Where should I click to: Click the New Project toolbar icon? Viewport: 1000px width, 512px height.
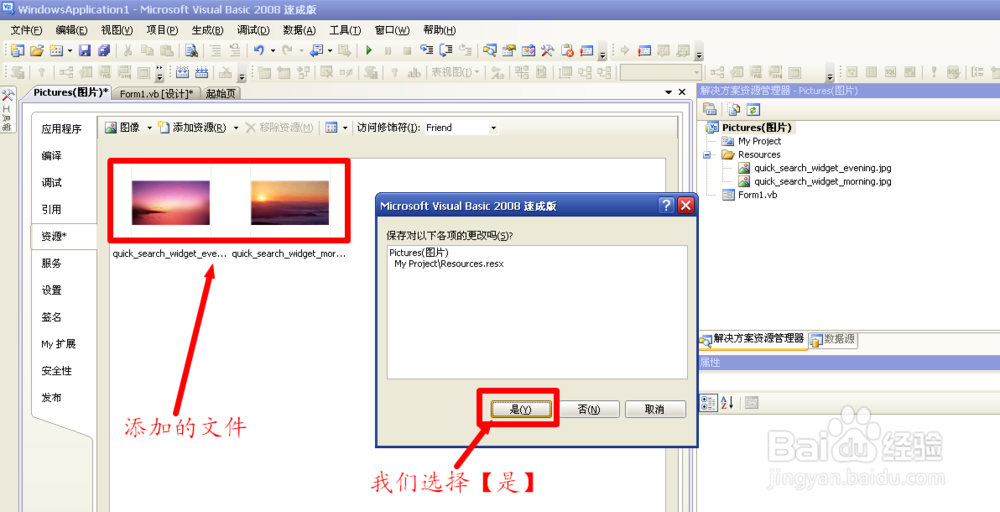(x=17, y=50)
